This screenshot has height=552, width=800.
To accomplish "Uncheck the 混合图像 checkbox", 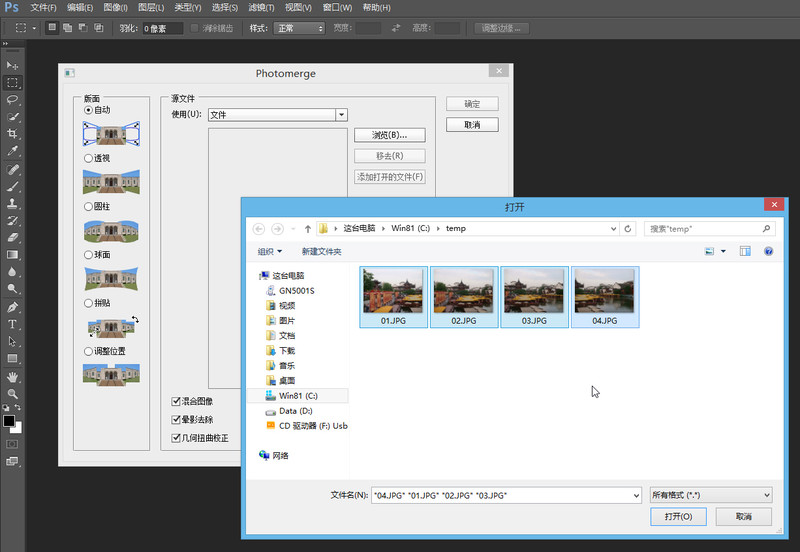I will (176, 401).
